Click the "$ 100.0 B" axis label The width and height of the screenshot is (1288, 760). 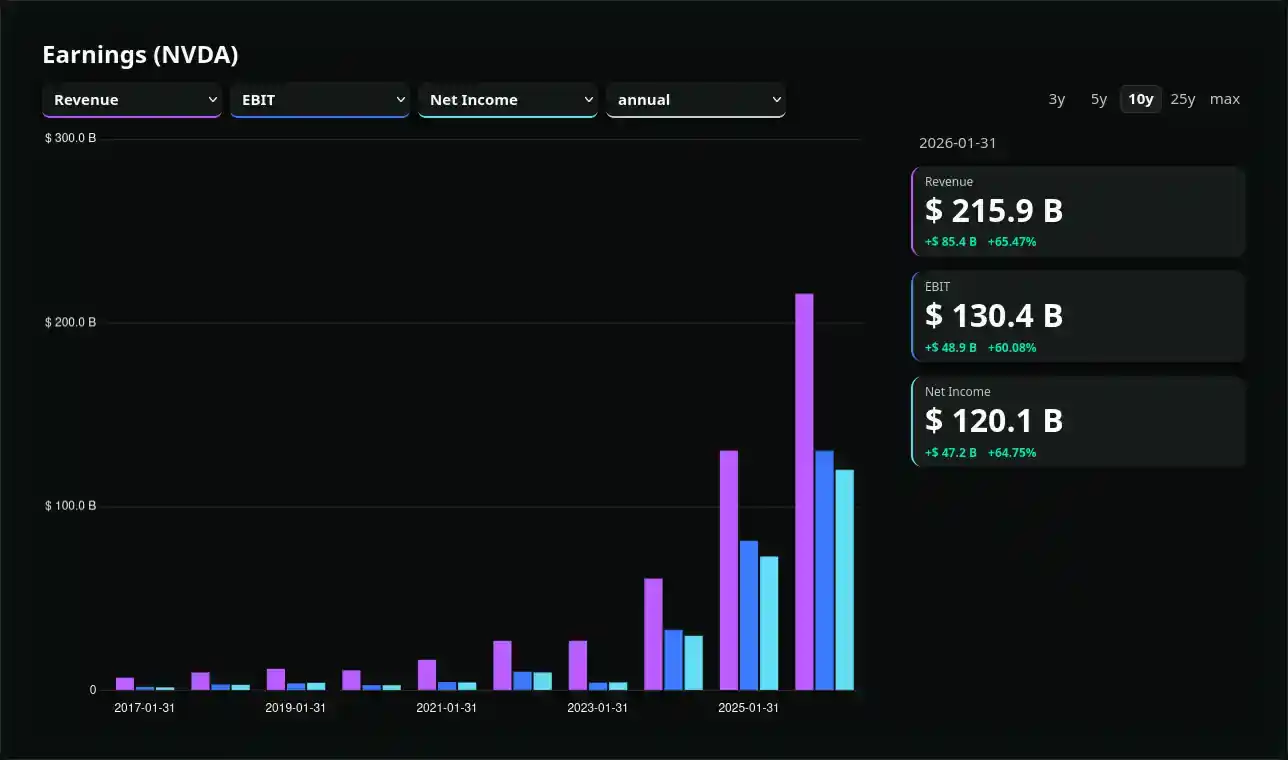[70, 506]
